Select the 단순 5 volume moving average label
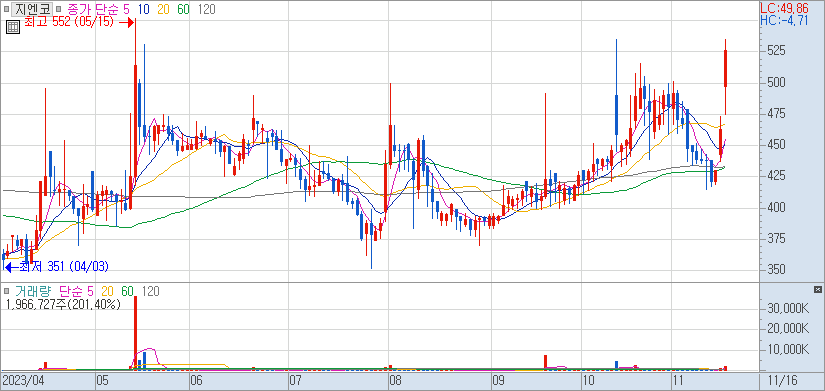 [x=76, y=291]
